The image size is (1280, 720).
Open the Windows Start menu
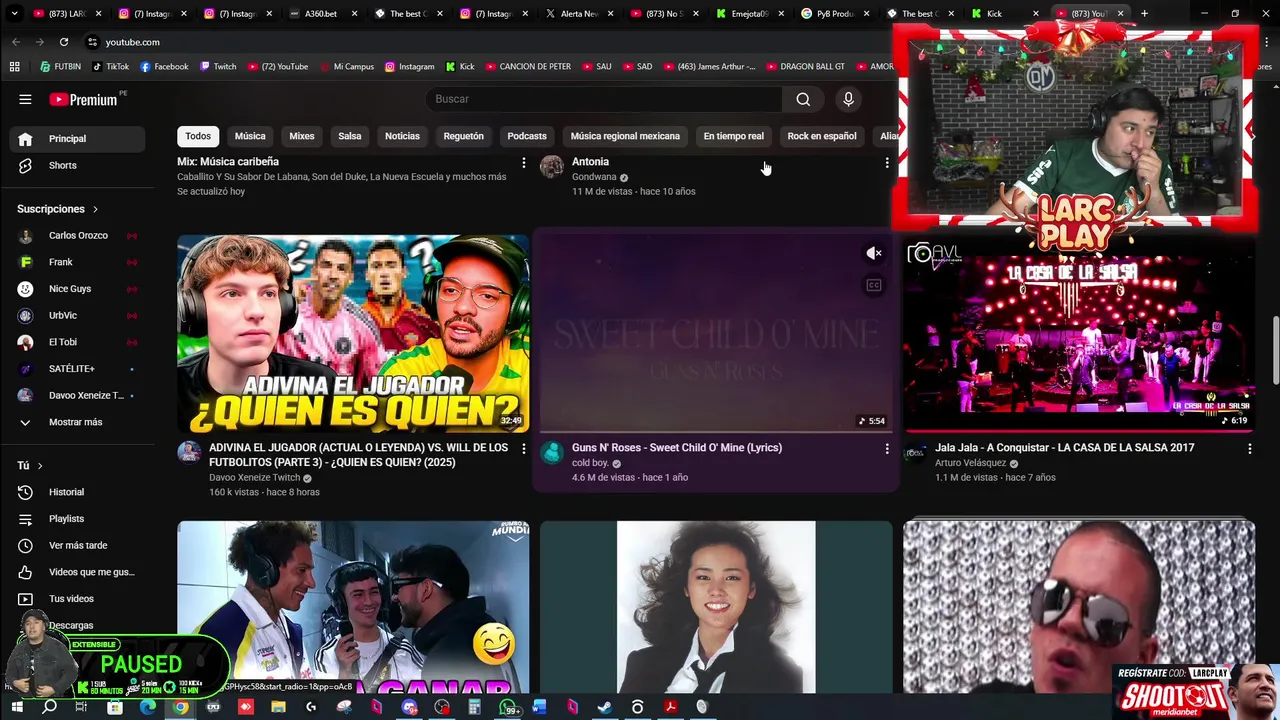coord(17,708)
